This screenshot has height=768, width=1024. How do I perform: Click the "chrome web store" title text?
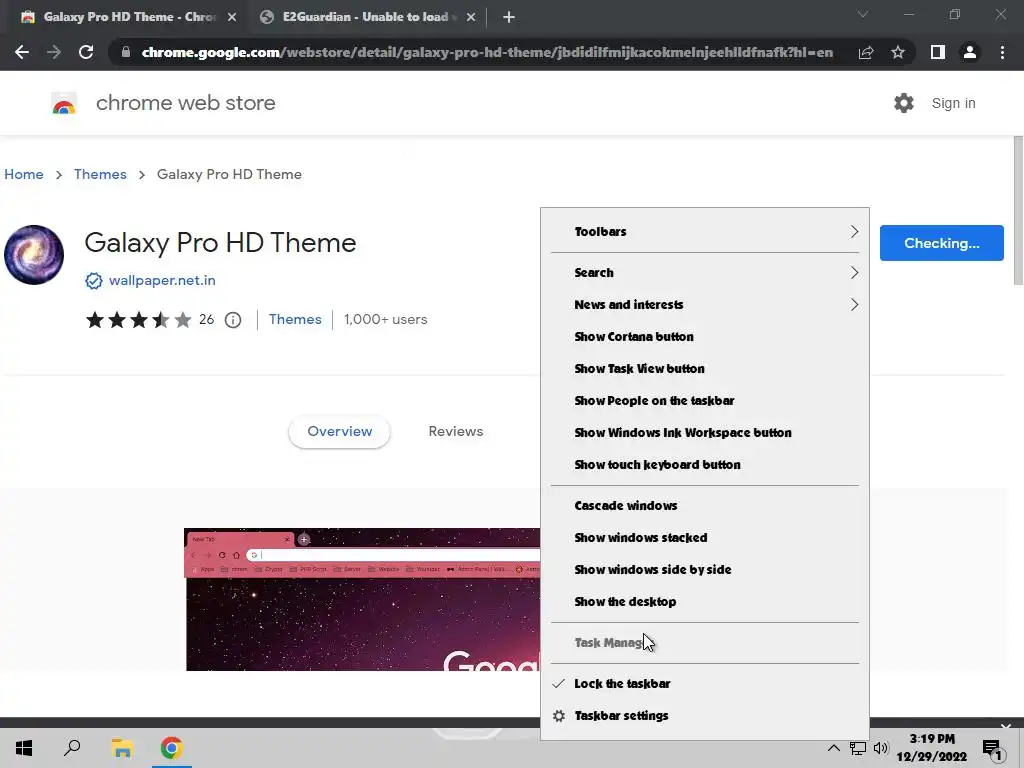(185, 103)
